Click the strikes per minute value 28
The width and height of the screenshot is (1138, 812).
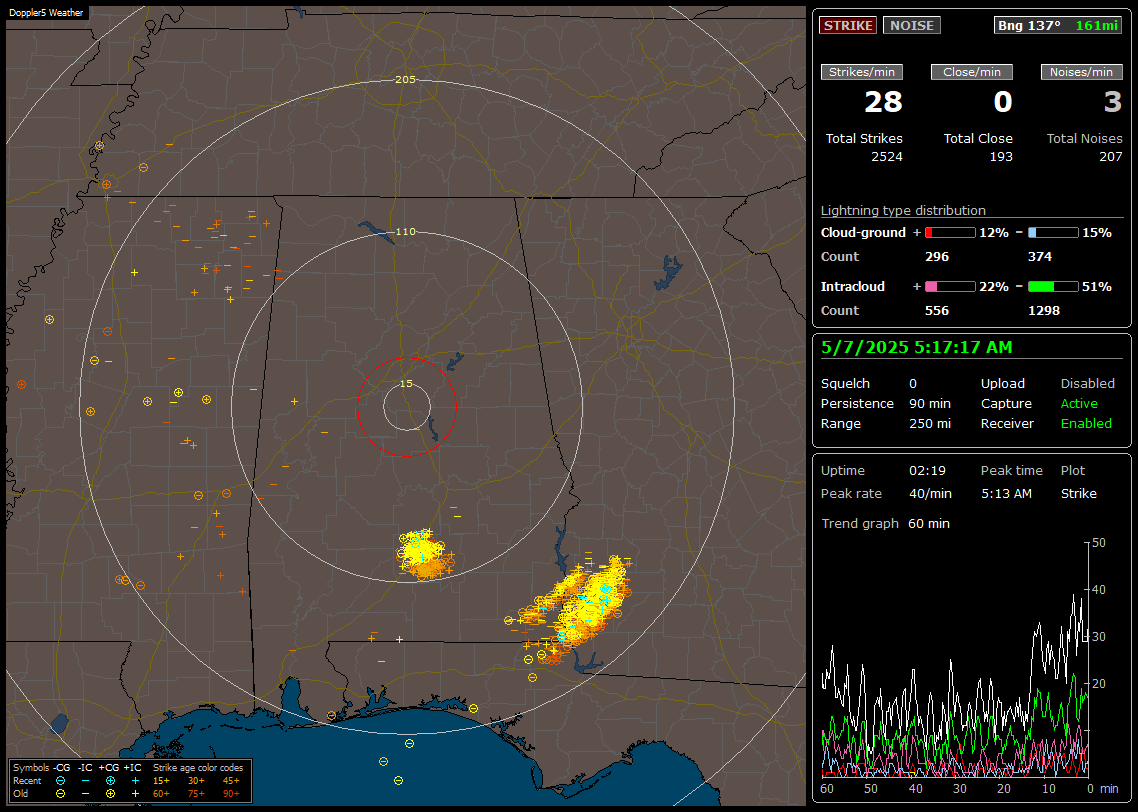point(883,102)
